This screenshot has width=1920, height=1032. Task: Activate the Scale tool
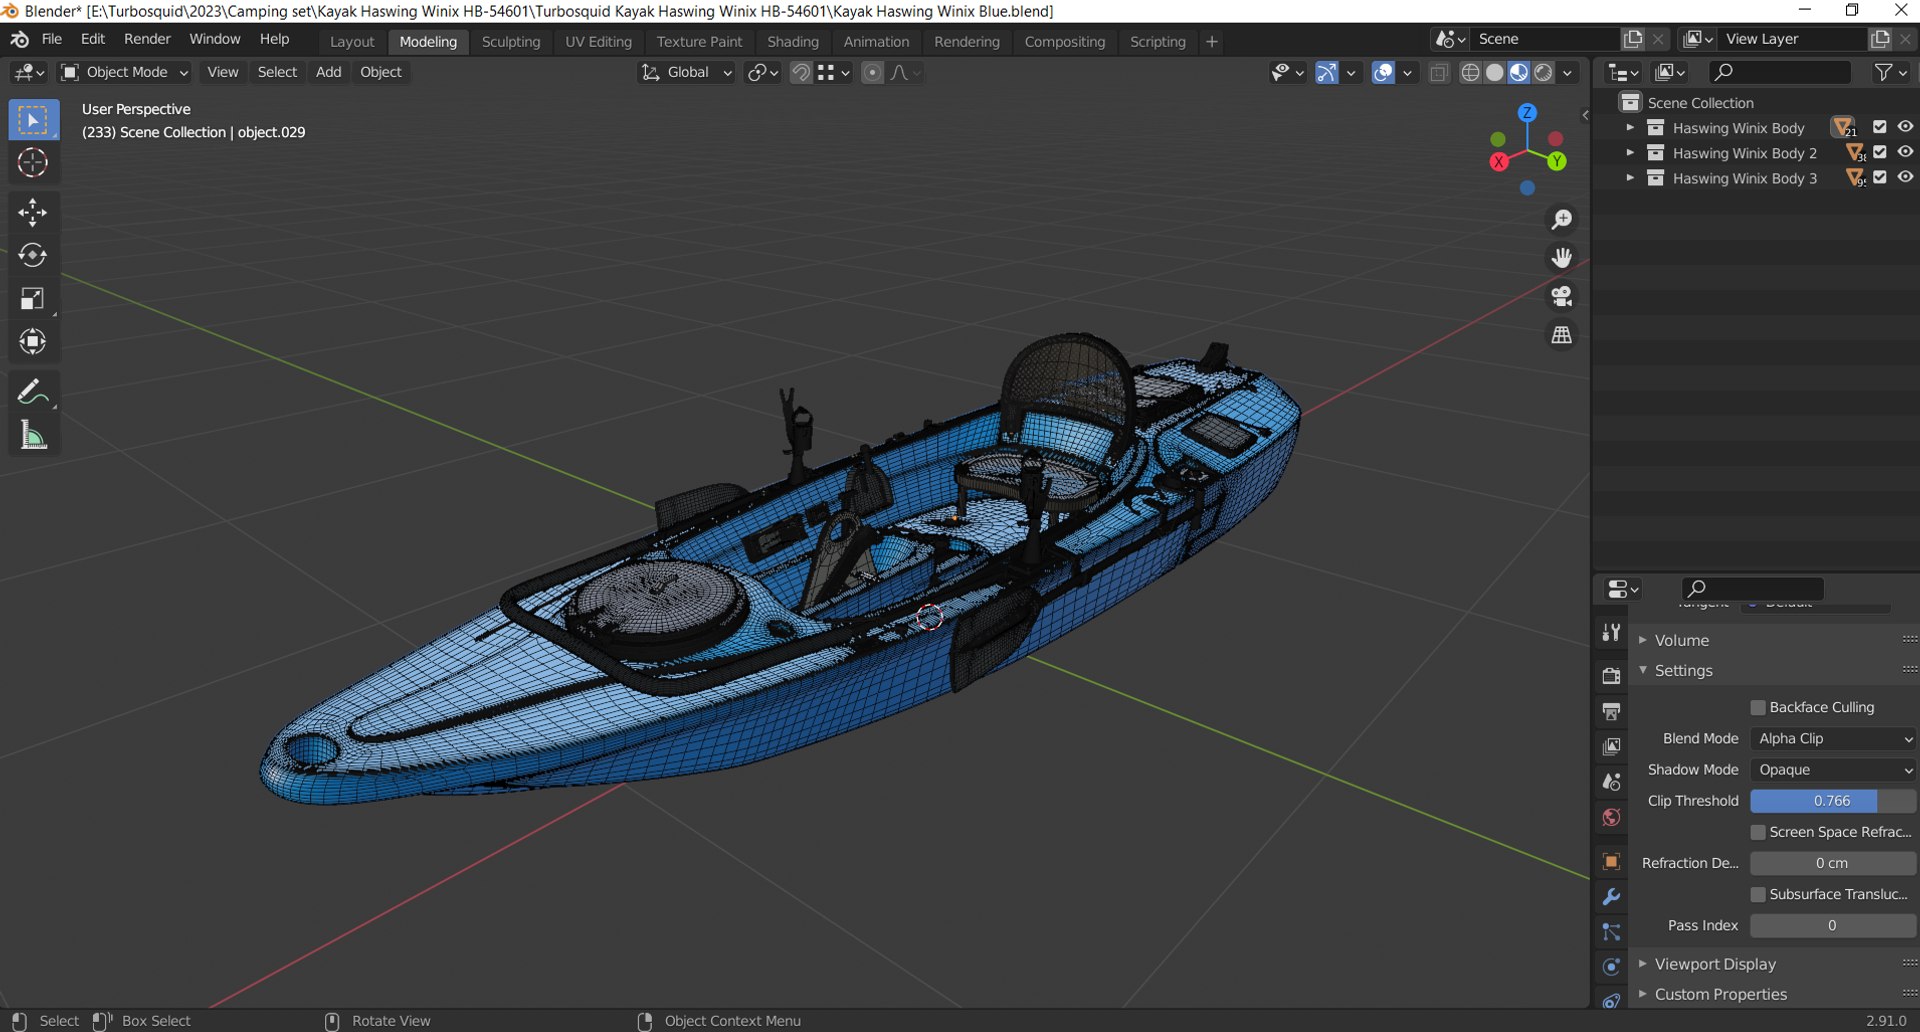point(32,299)
